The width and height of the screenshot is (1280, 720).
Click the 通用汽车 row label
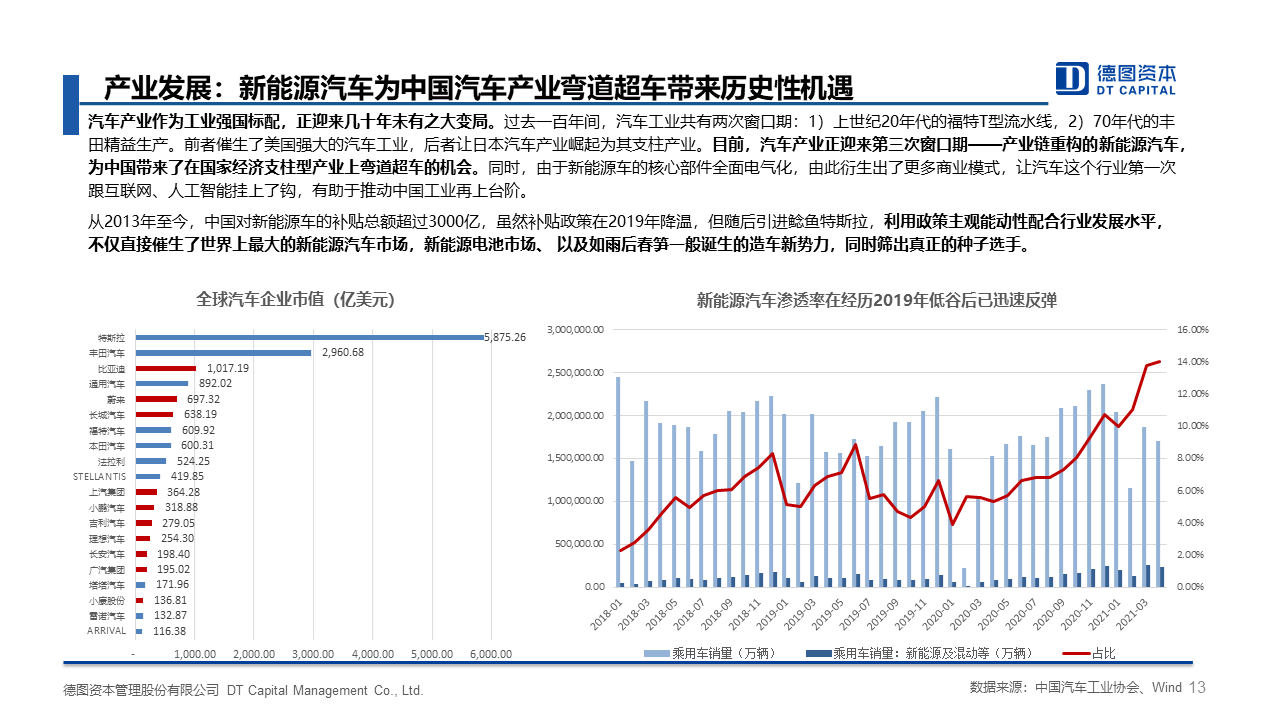point(106,384)
